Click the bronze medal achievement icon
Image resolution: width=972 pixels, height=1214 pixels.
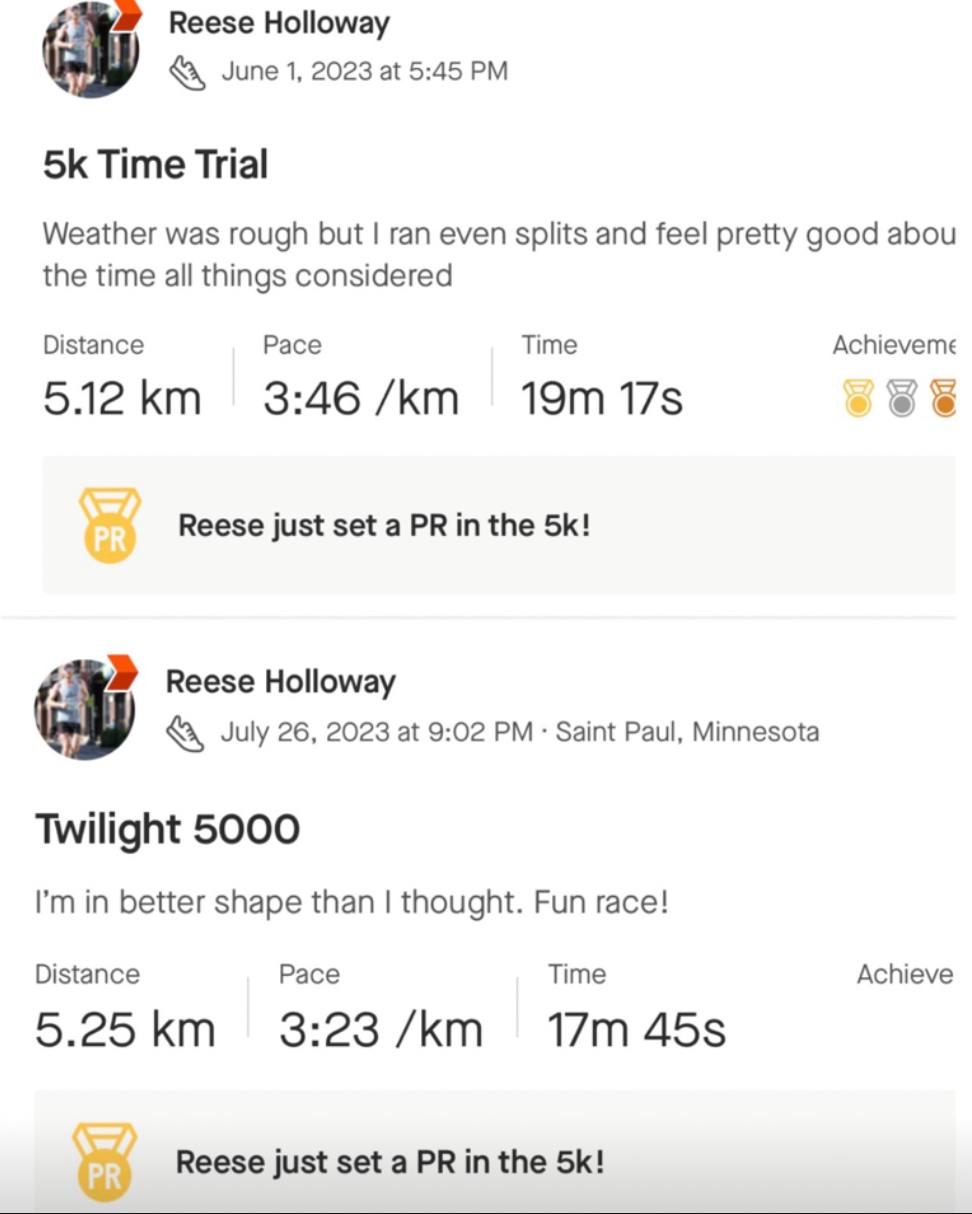(x=943, y=397)
